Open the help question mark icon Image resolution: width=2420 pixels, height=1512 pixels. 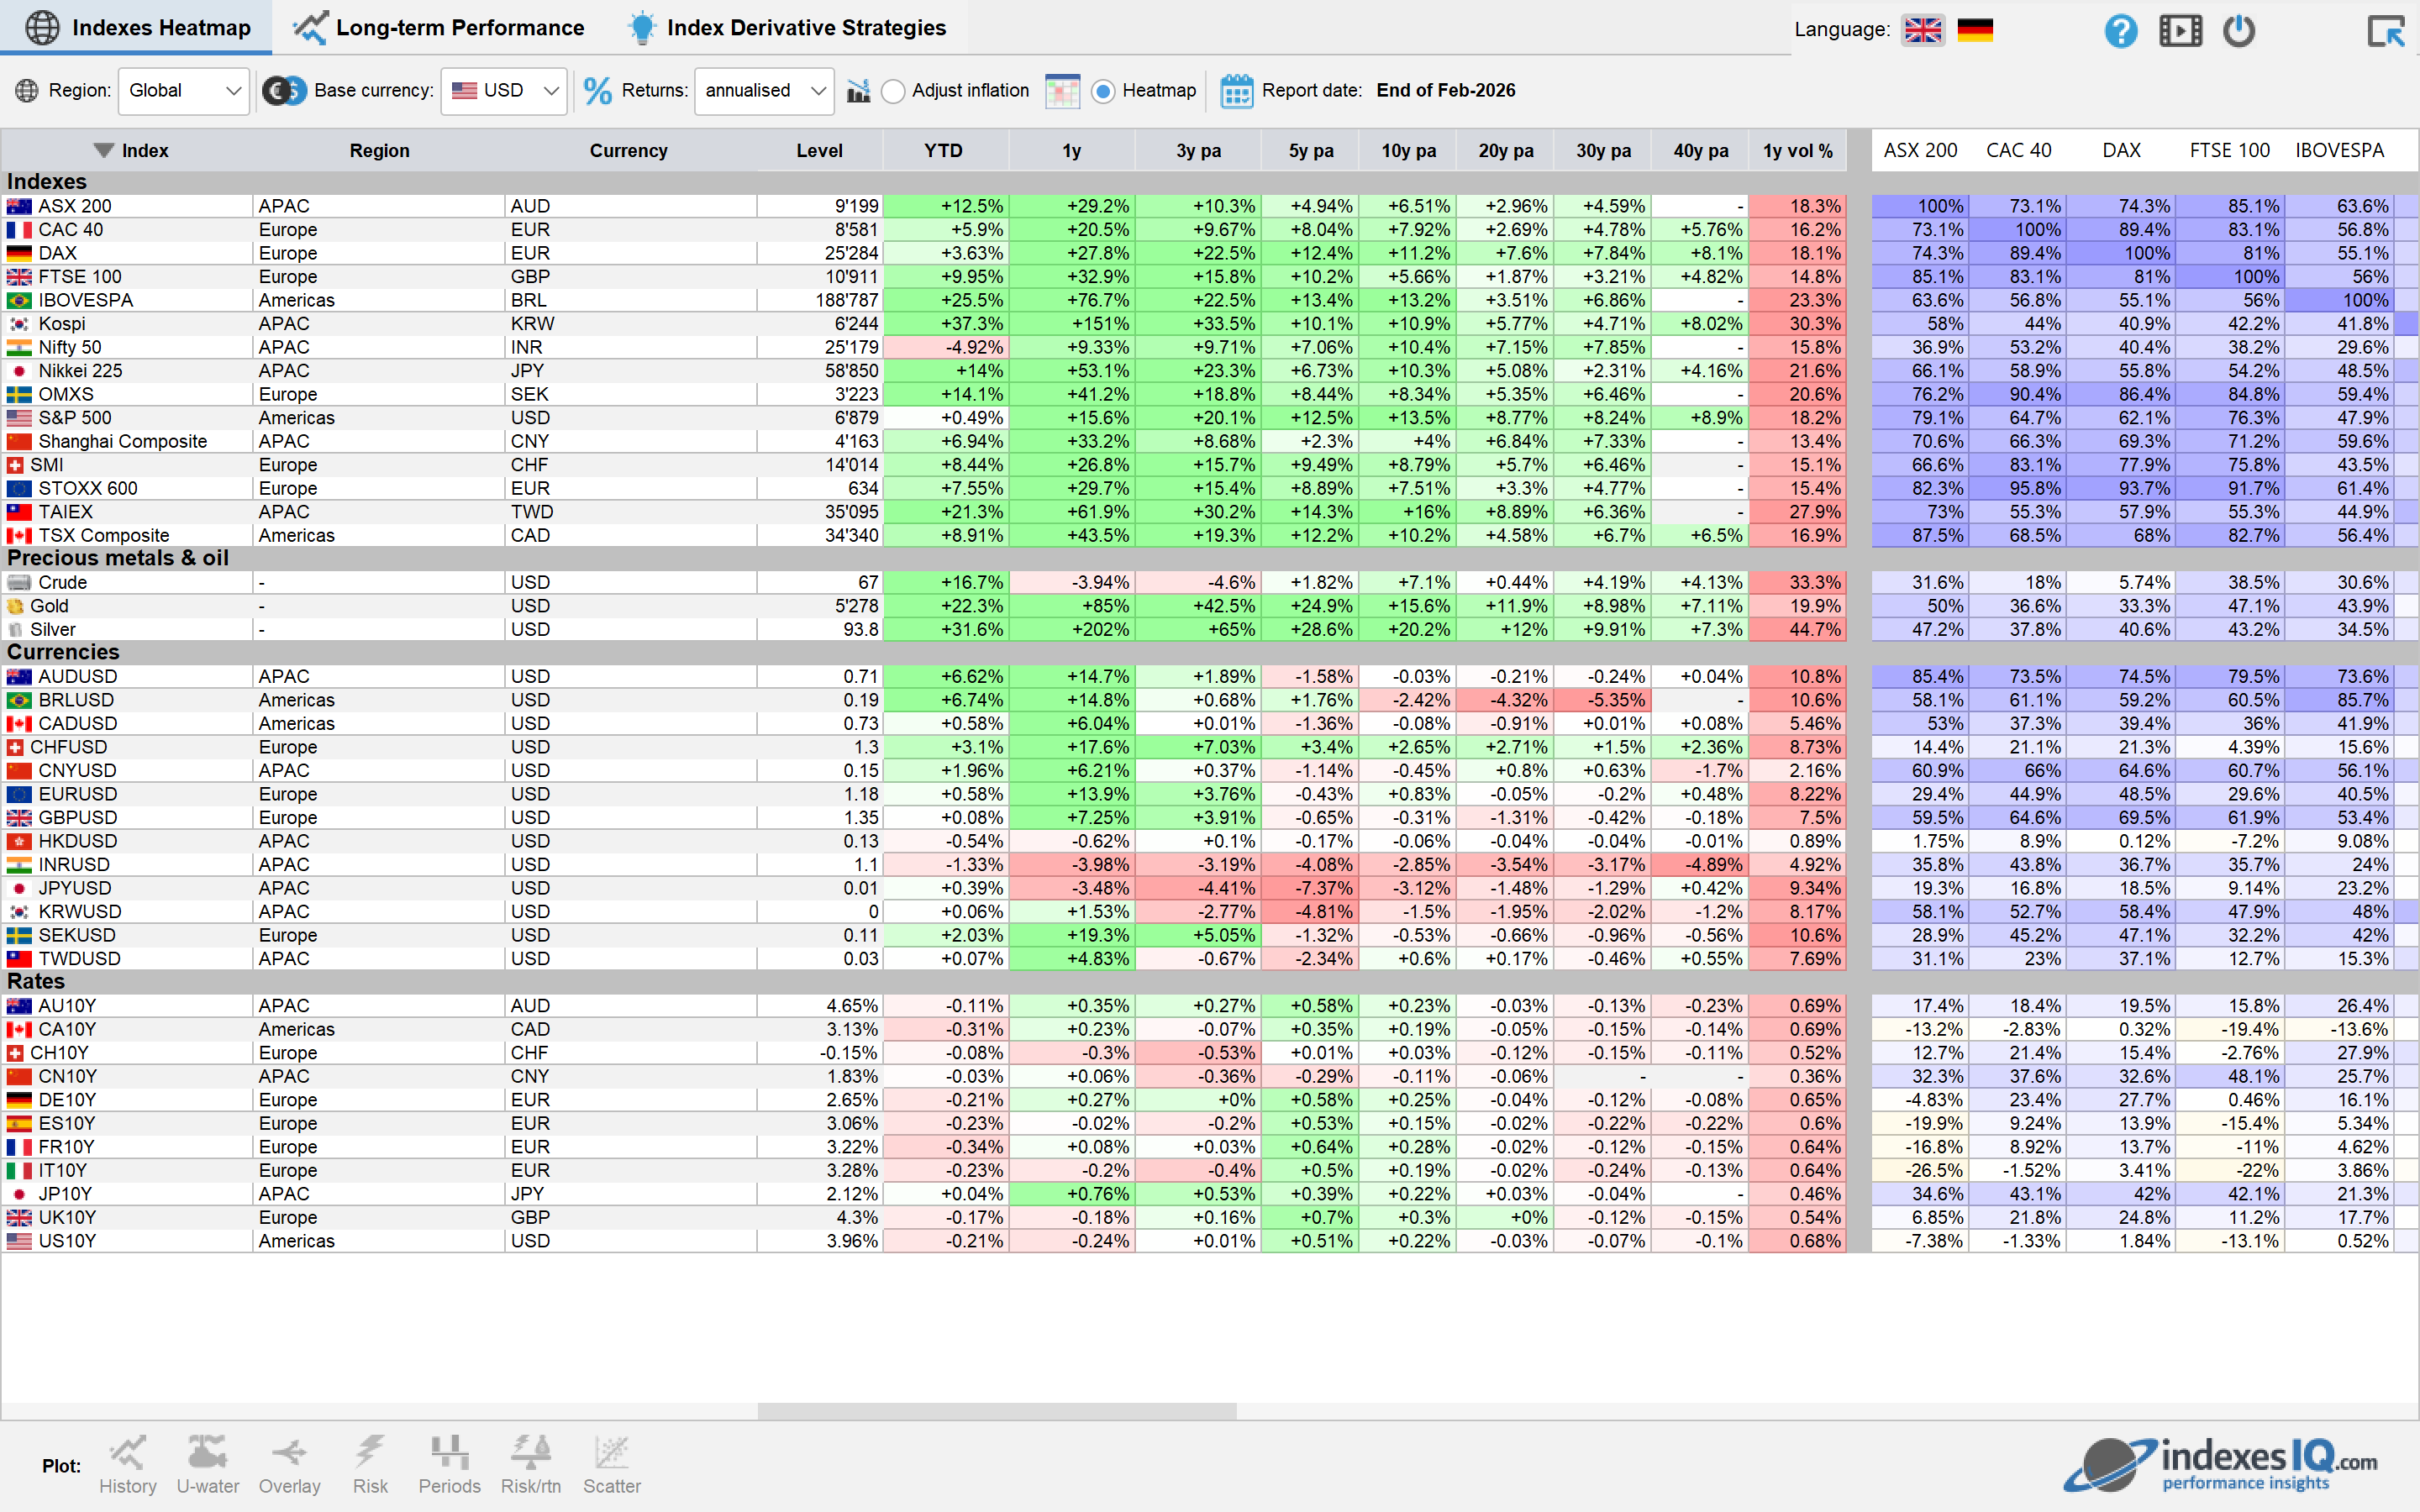[x=2120, y=30]
